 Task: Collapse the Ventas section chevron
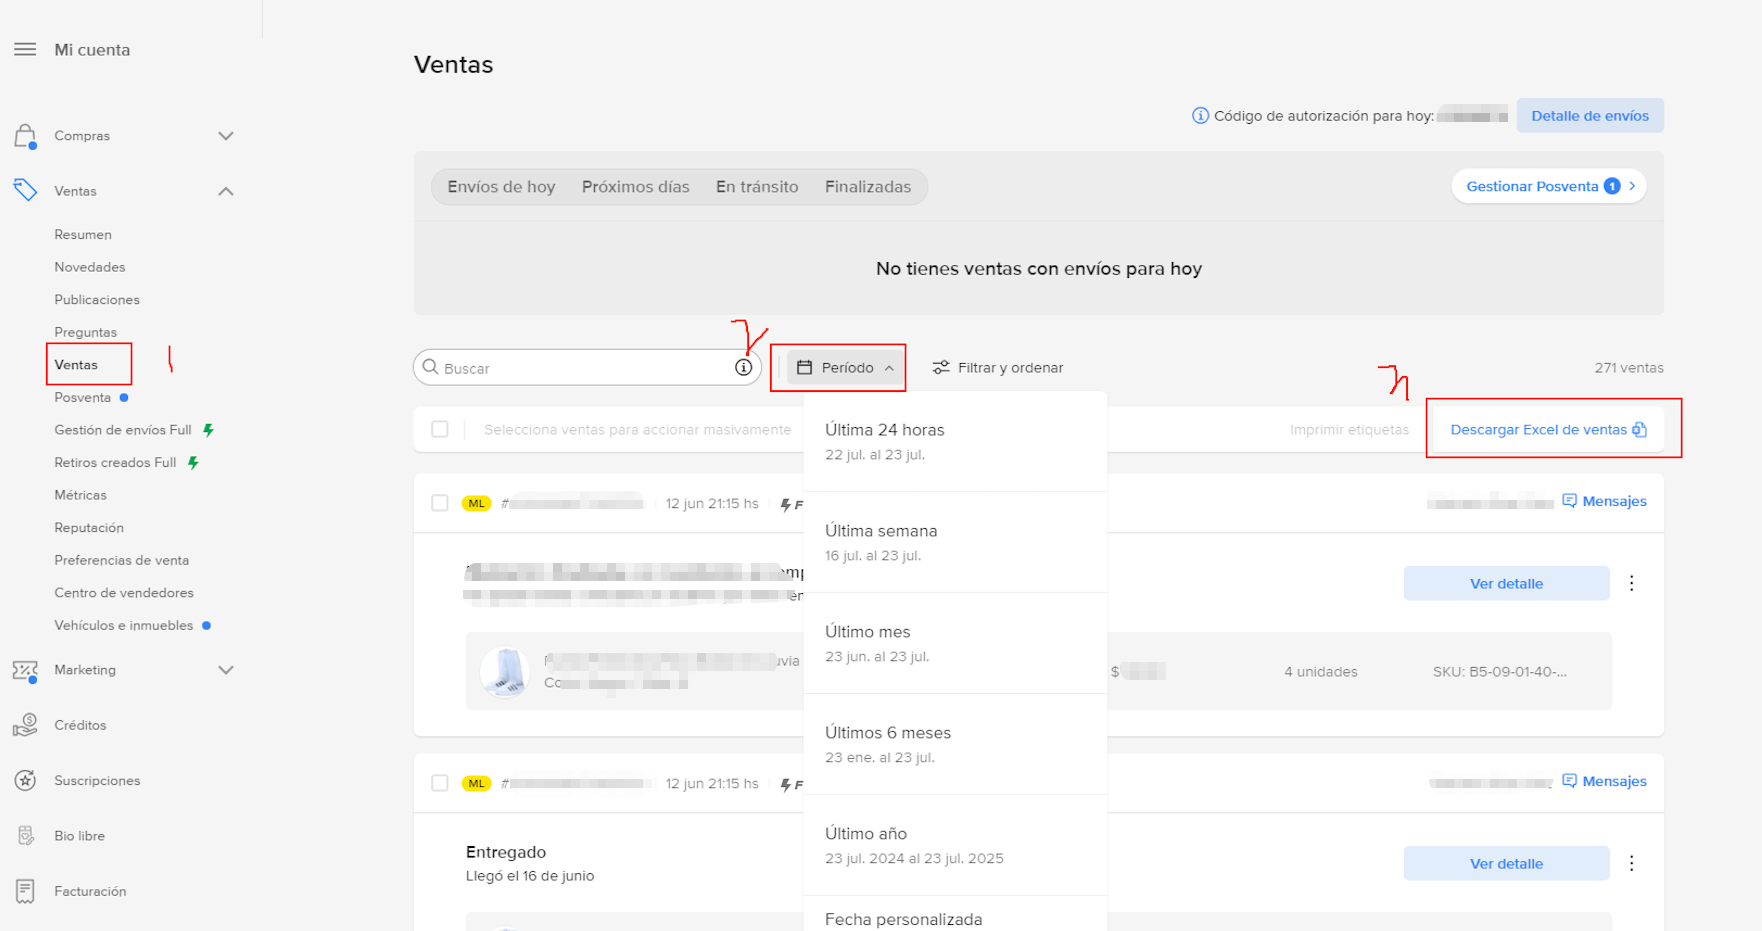(x=226, y=191)
